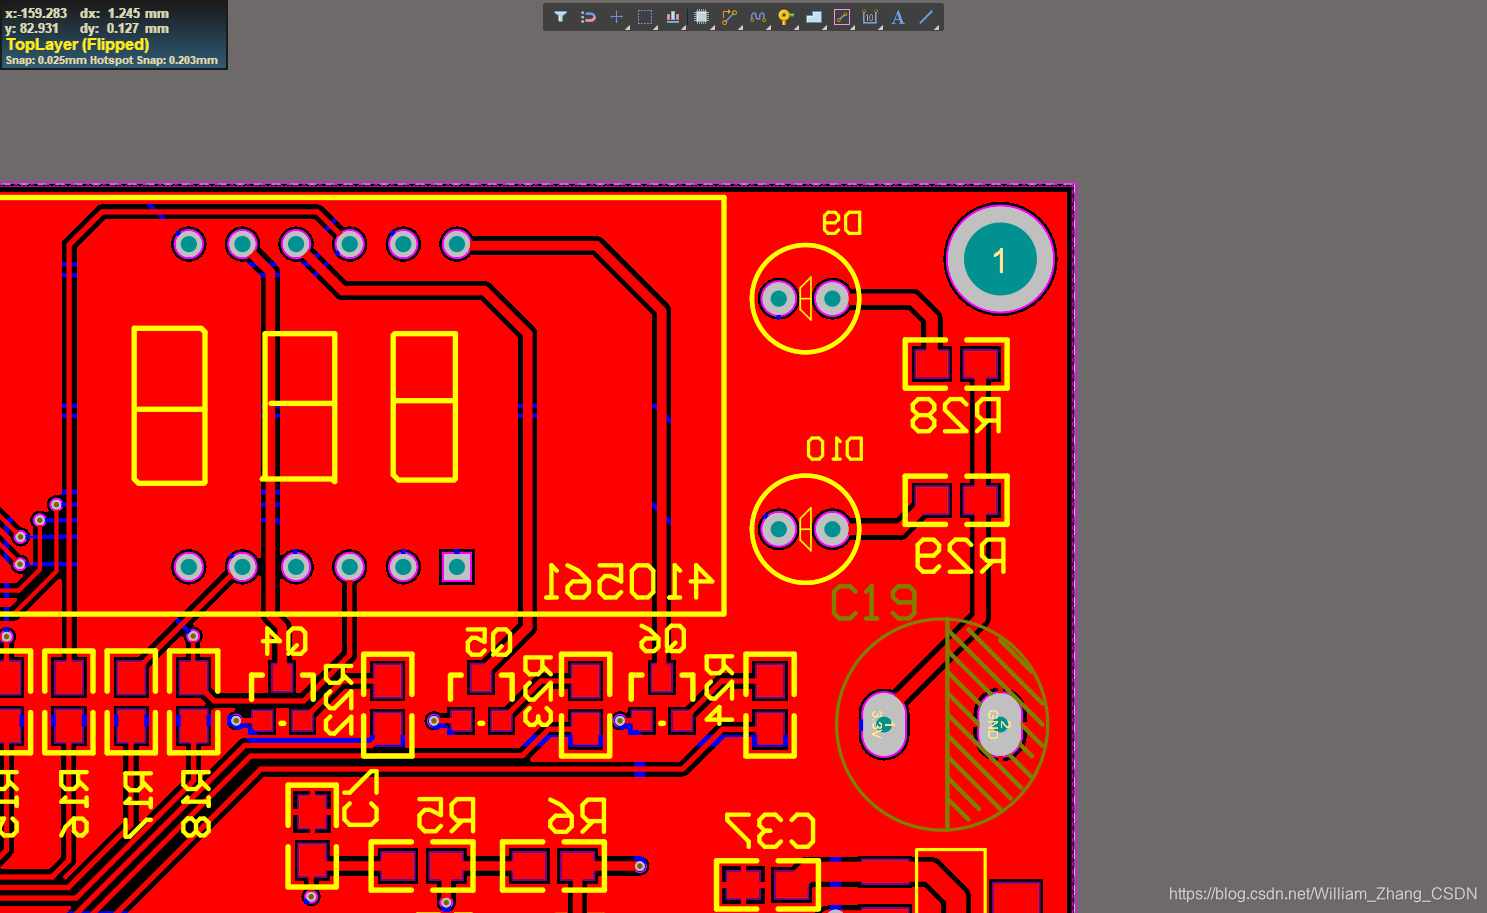1487x913 pixels.
Task: Start interactive routing with the route tool
Action: 729,17
